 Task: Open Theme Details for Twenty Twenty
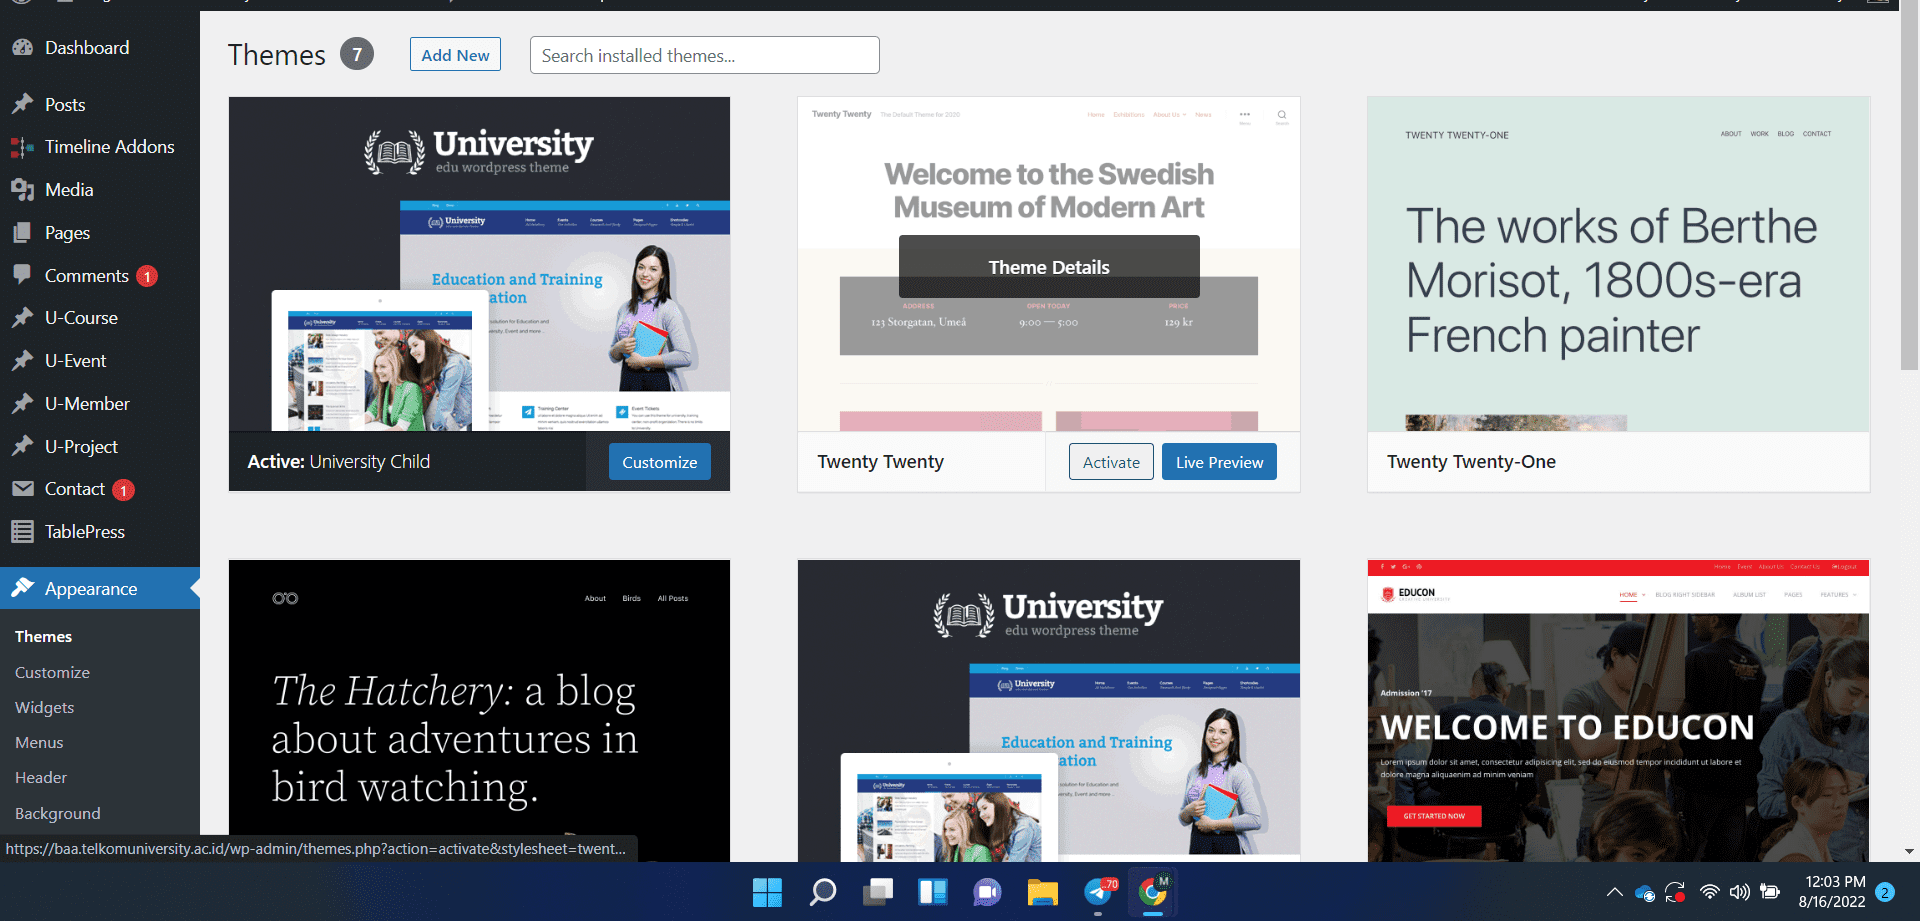pos(1049,267)
